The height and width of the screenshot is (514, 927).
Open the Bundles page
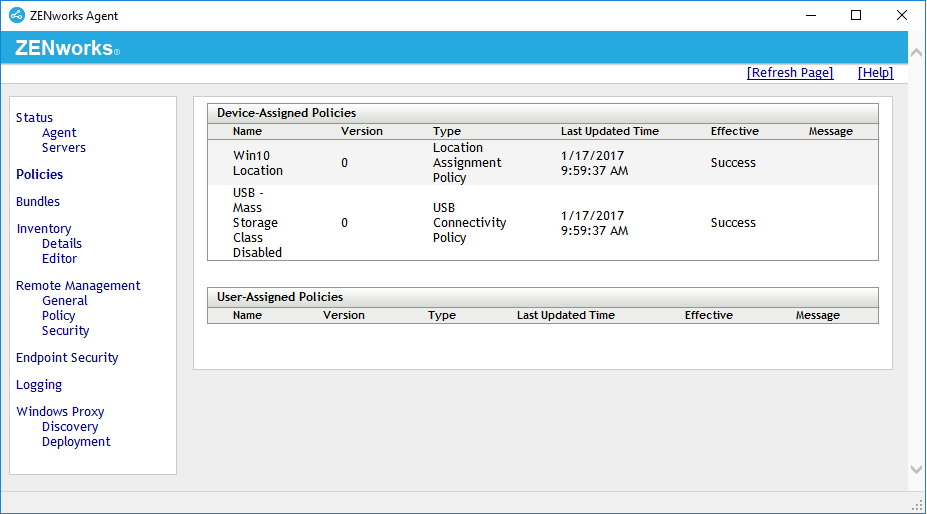pyautogui.click(x=38, y=202)
